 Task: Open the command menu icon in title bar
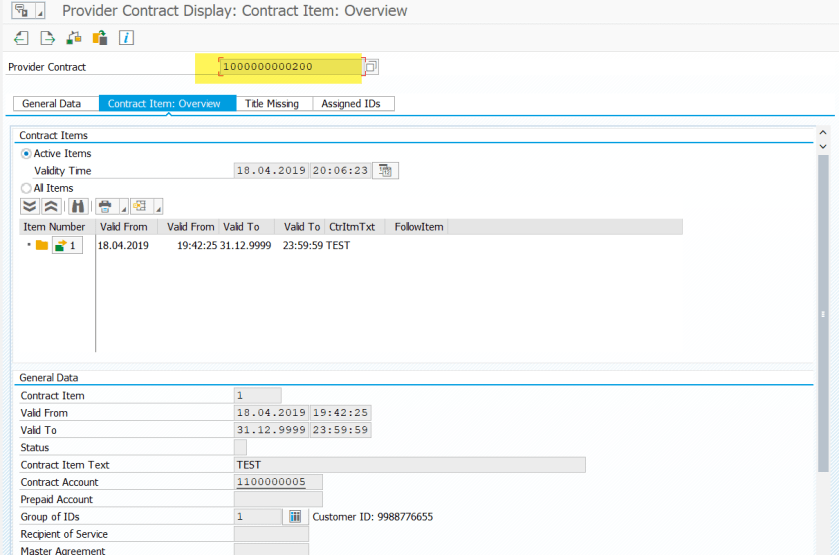point(21,10)
